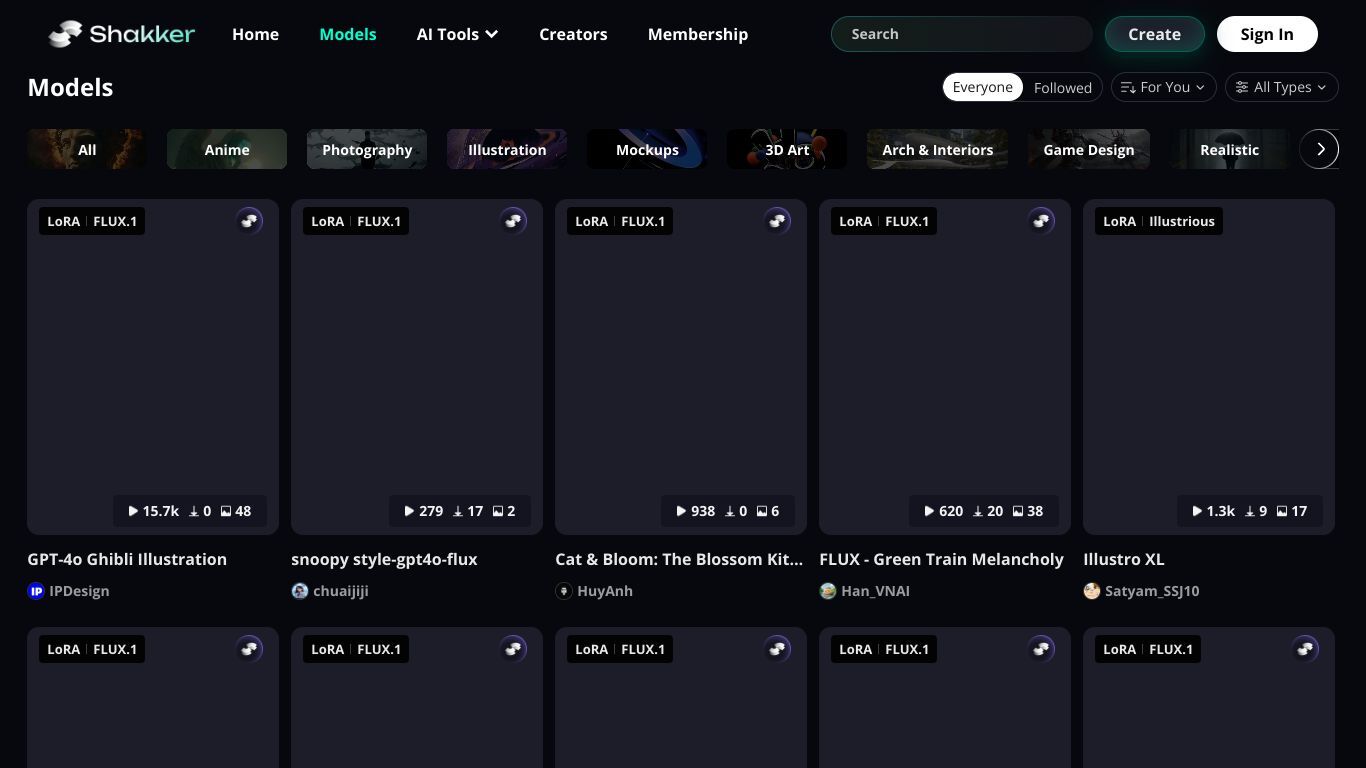Select the Anime category
1366x768 pixels.
tap(227, 149)
